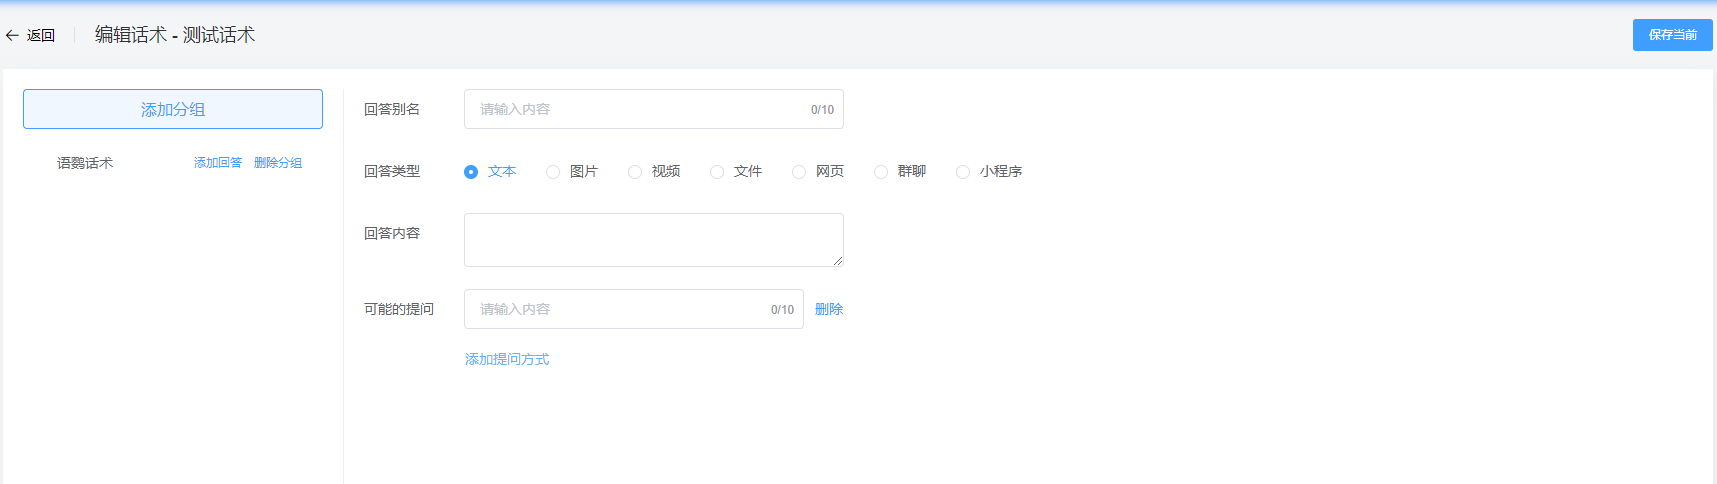Pick the 群聊 answer type
The width and height of the screenshot is (1717, 484).
[881, 172]
